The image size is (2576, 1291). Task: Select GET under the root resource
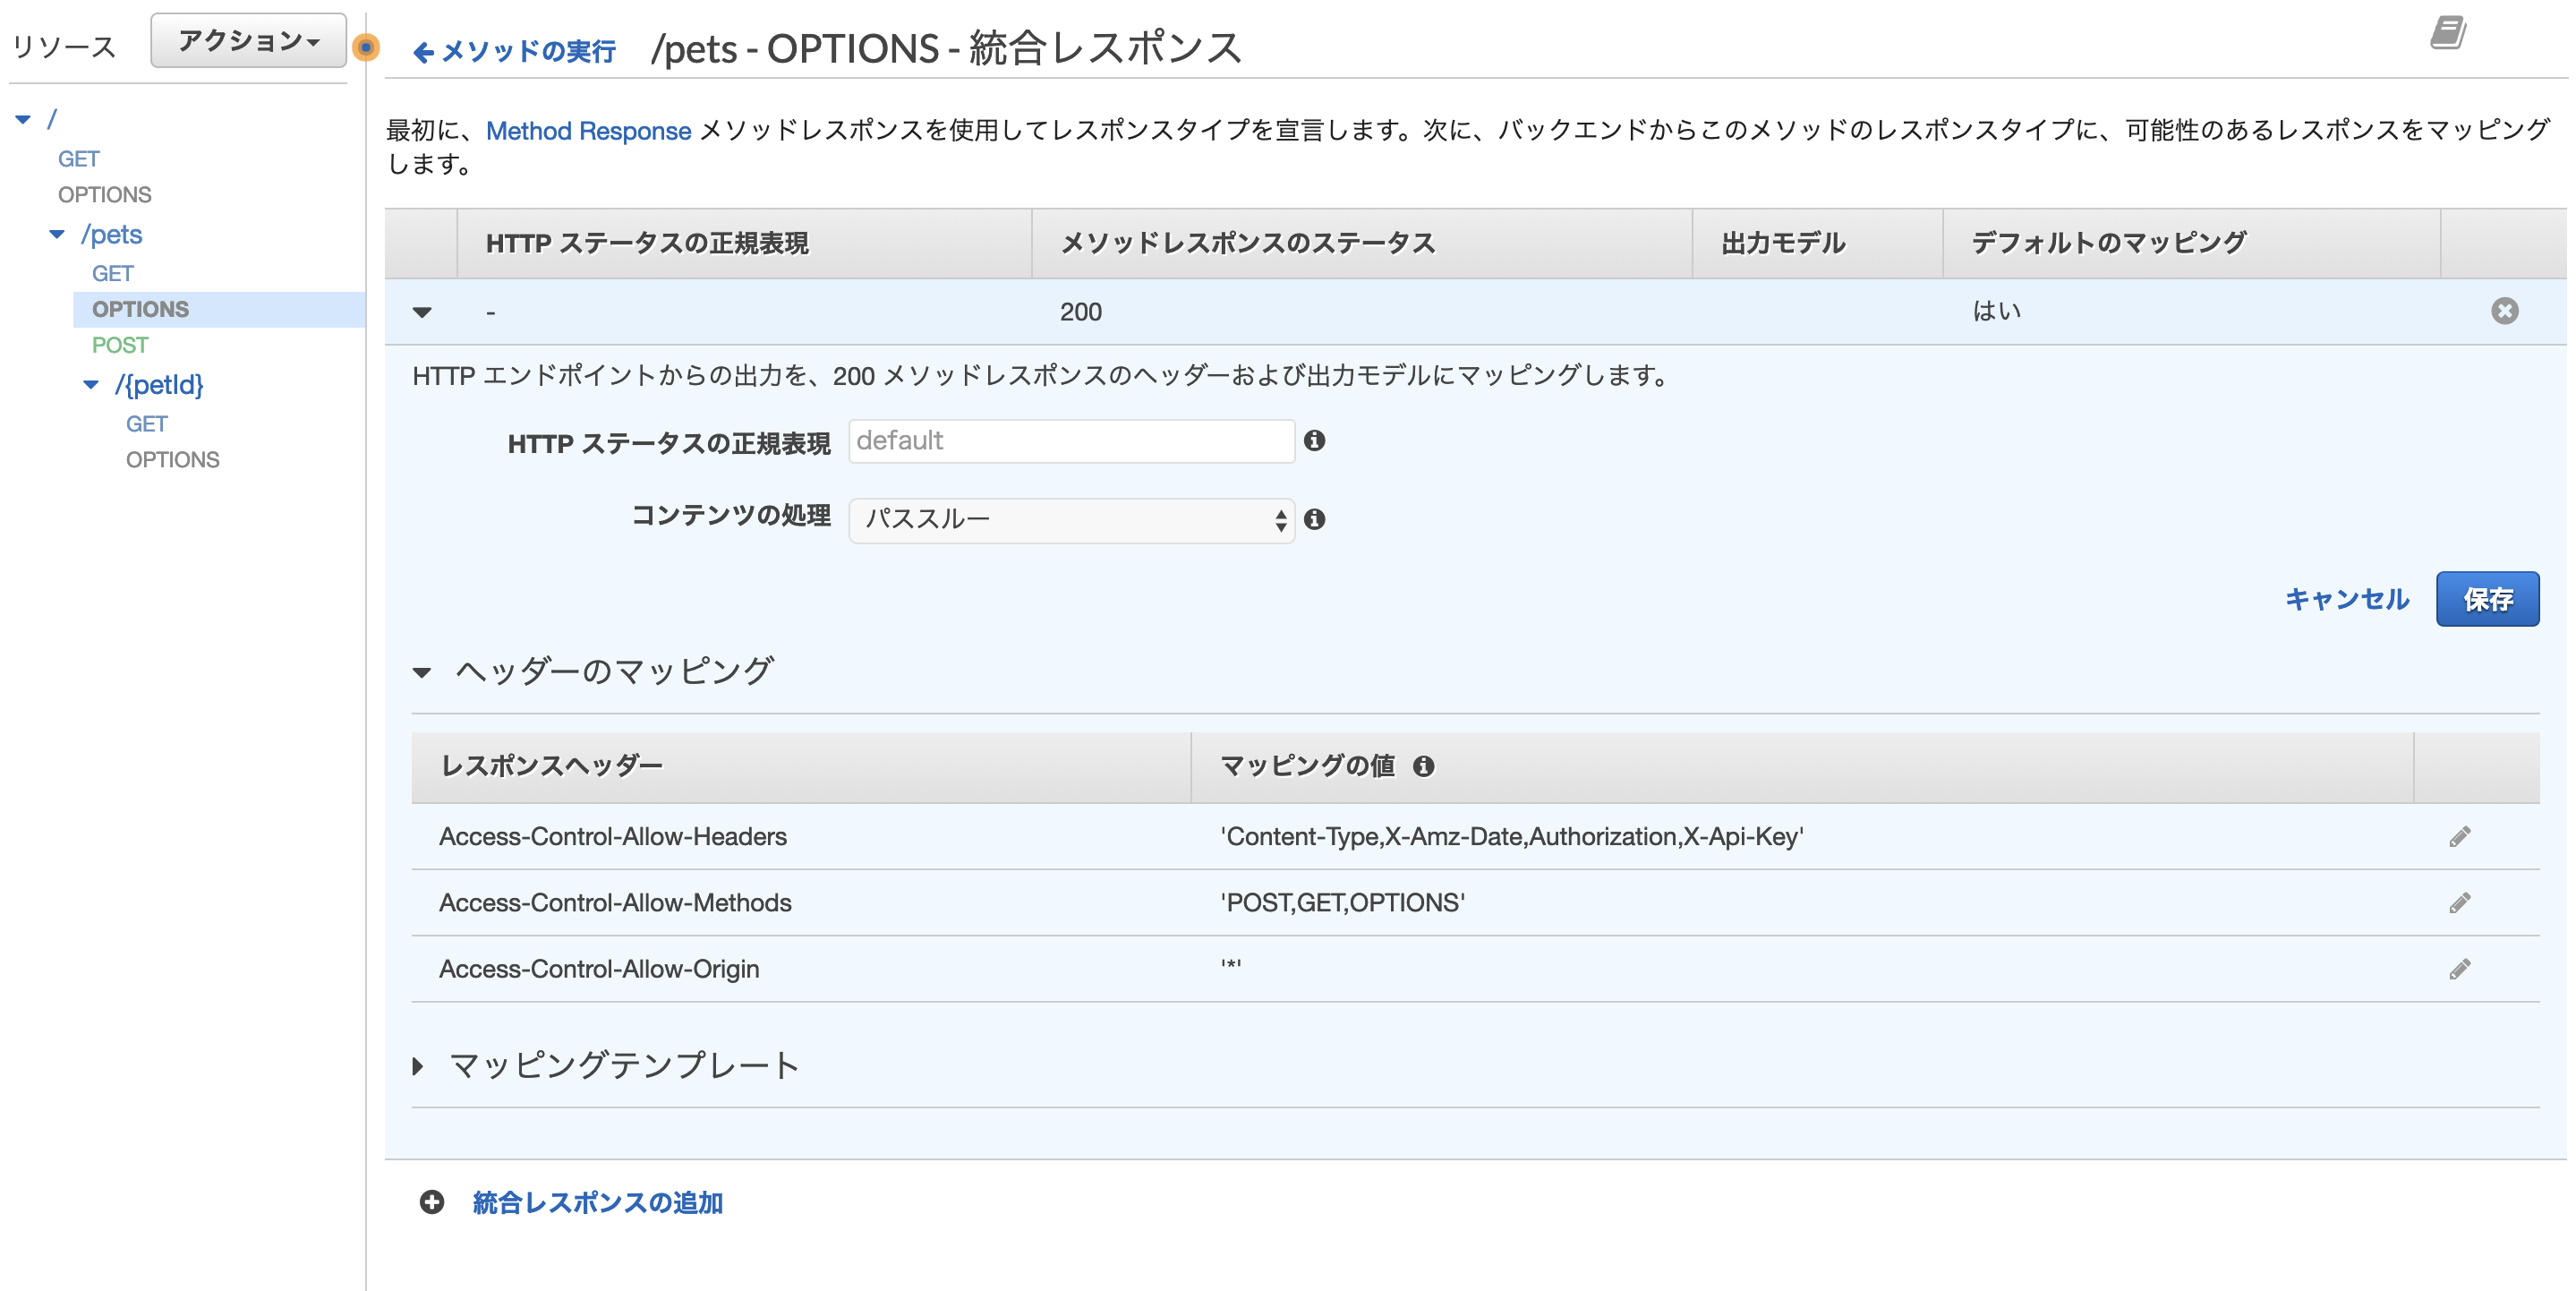pos(79,157)
